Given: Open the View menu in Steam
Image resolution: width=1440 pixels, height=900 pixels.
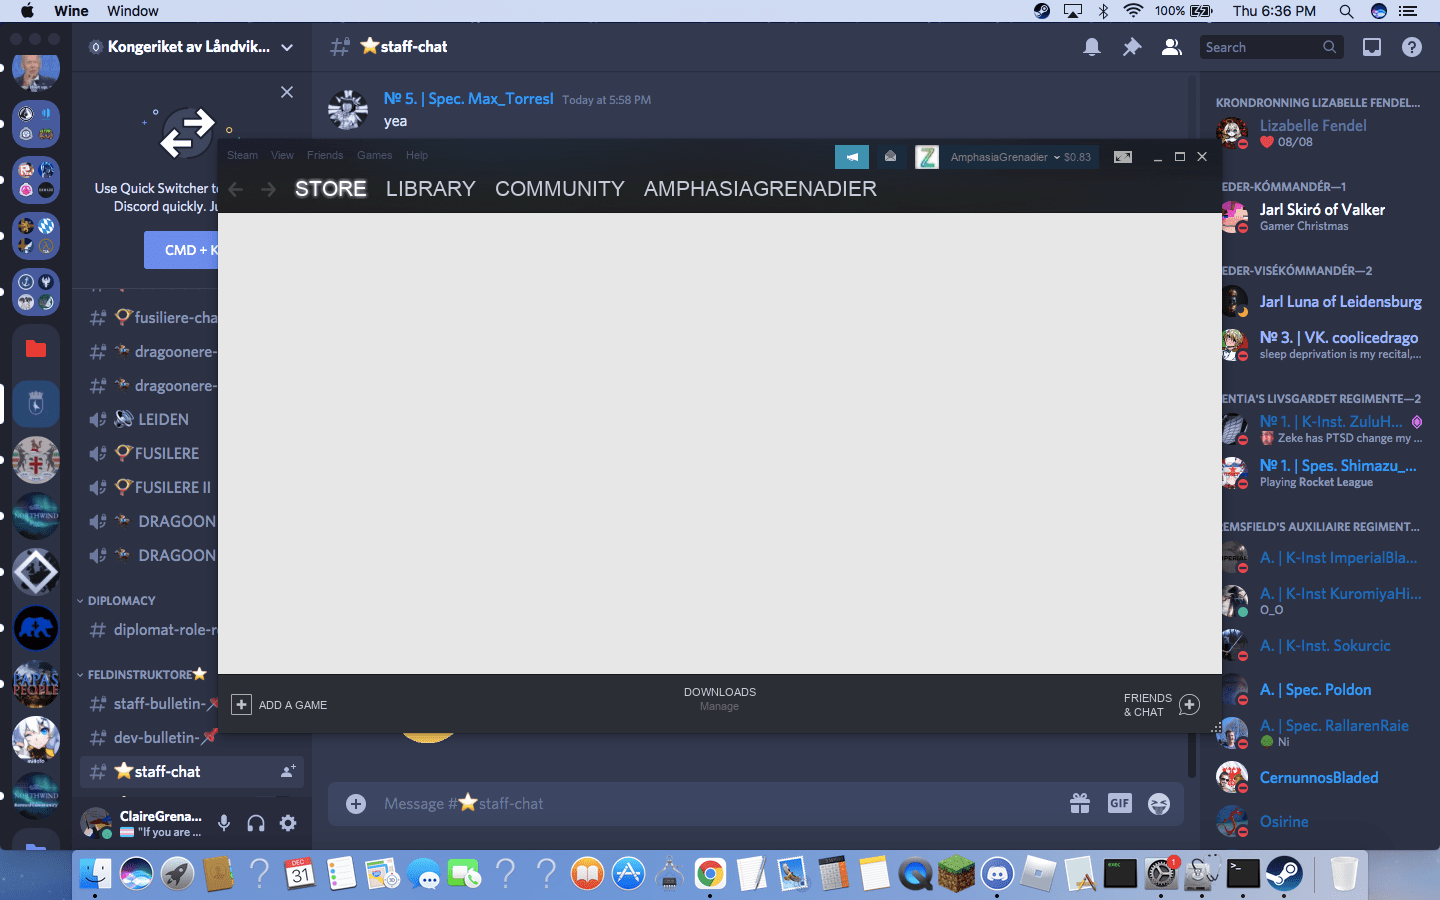Looking at the screenshot, I should [x=282, y=155].
